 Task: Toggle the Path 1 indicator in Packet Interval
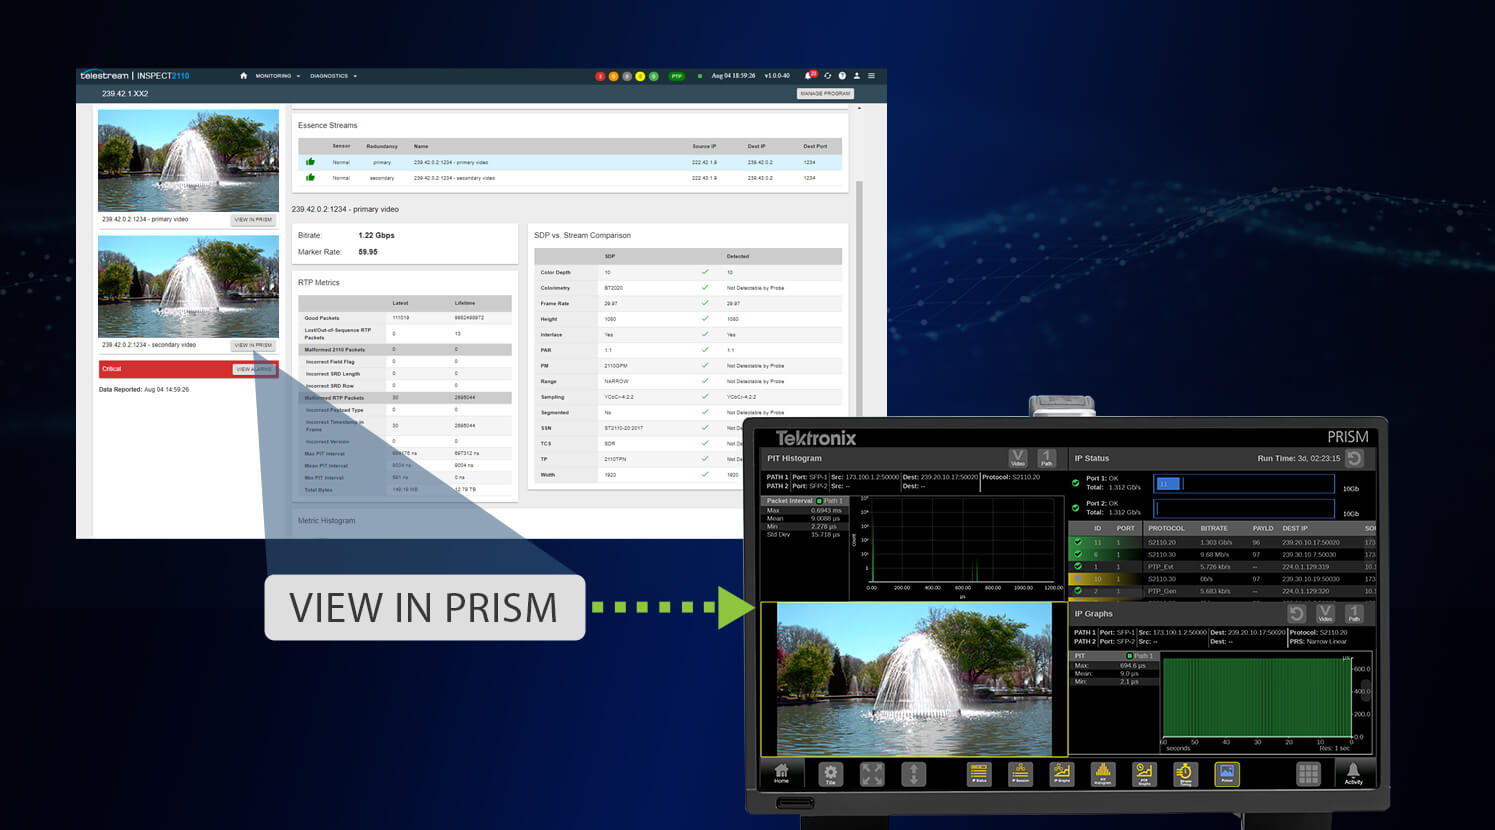(x=819, y=501)
